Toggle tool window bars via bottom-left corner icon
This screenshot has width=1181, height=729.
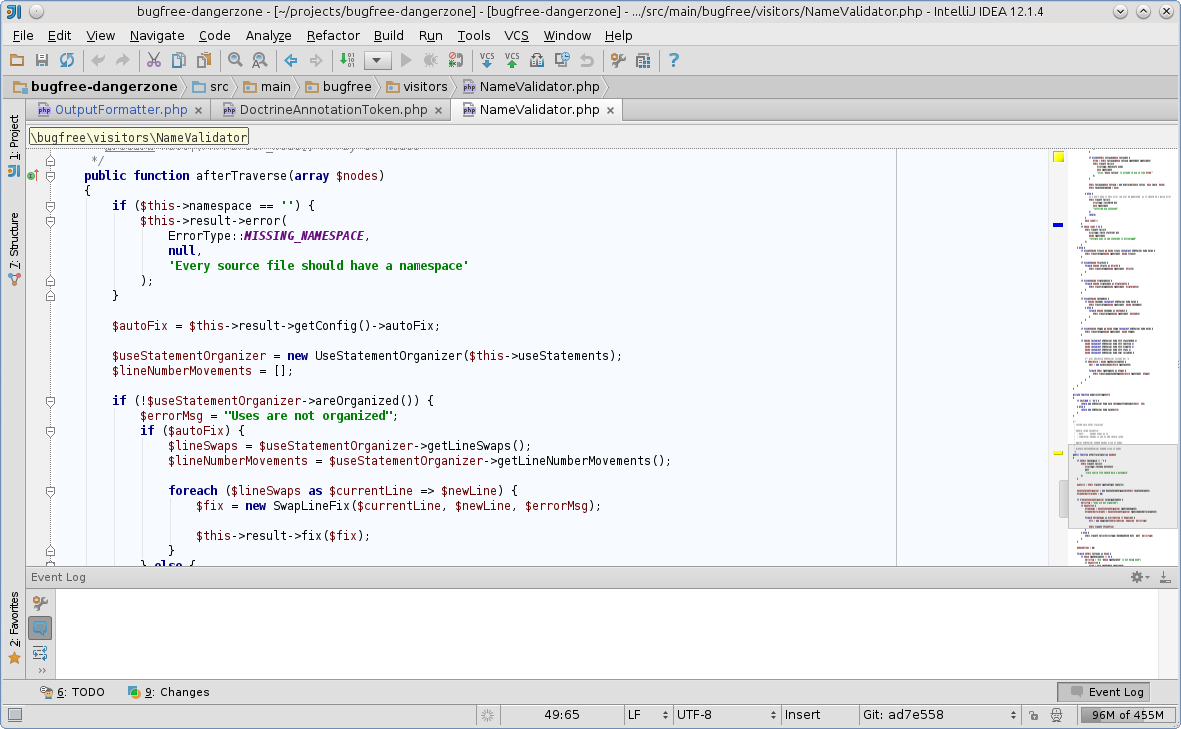pyautogui.click(x=14, y=715)
